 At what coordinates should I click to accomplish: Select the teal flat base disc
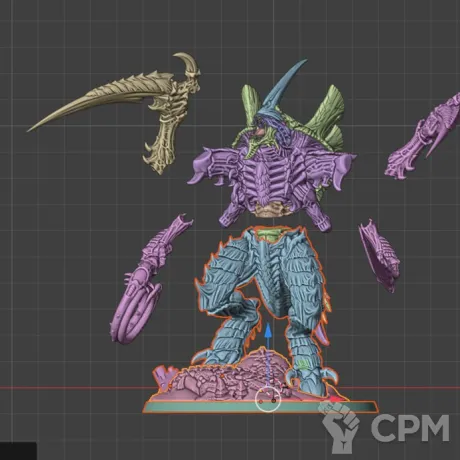click(x=261, y=407)
